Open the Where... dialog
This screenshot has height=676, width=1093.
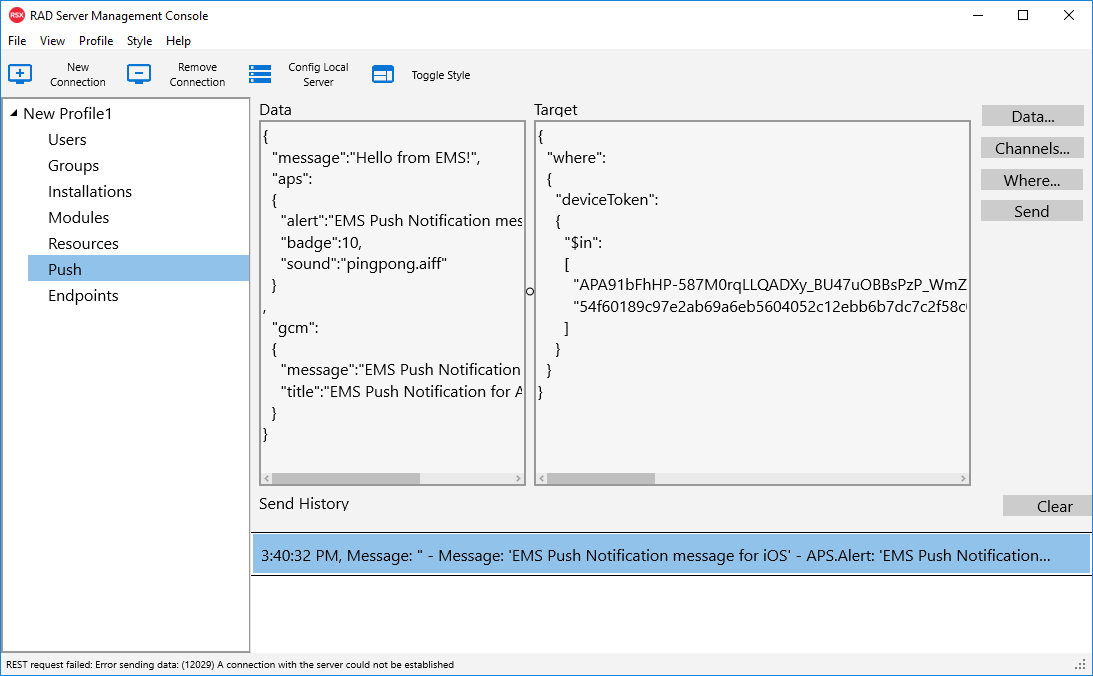click(1031, 180)
